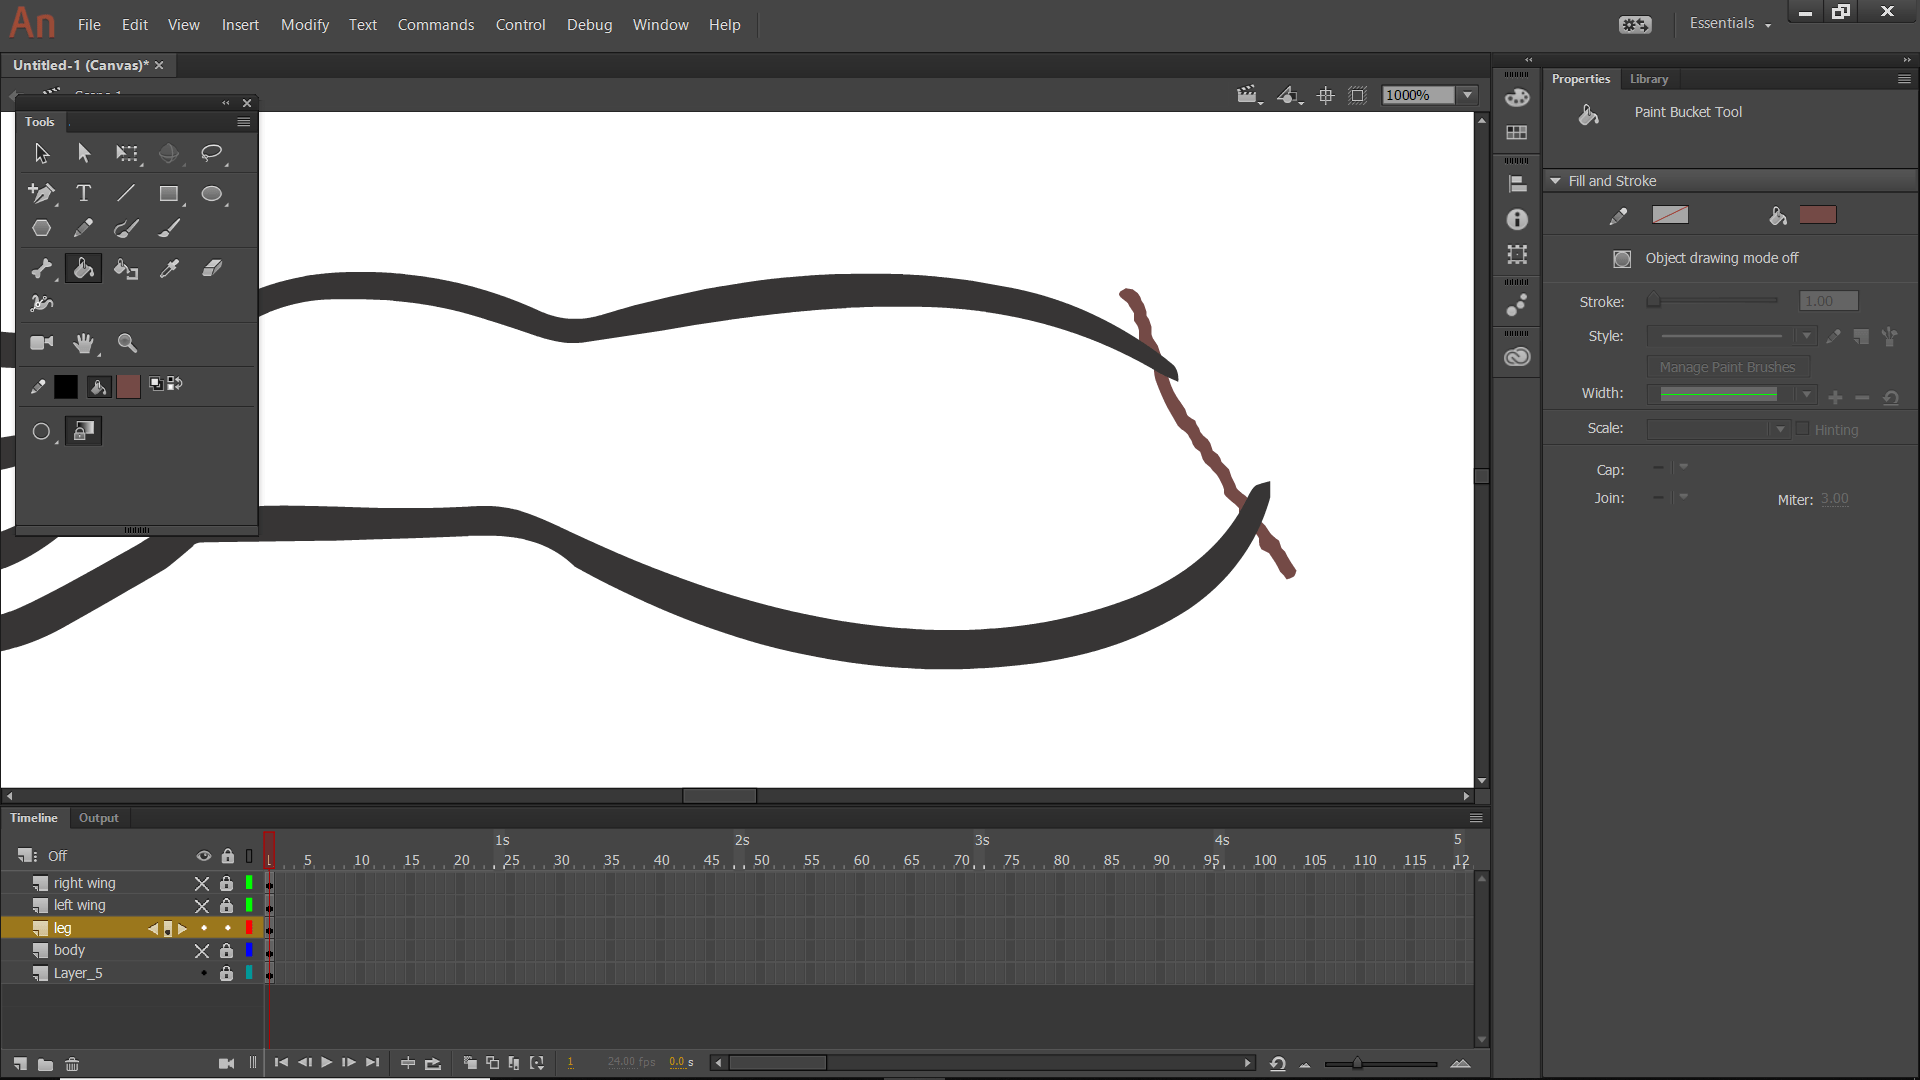This screenshot has width=1920, height=1080.
Task: Open the stroke Style dropdown
Action: click(x=1806, y=336)
